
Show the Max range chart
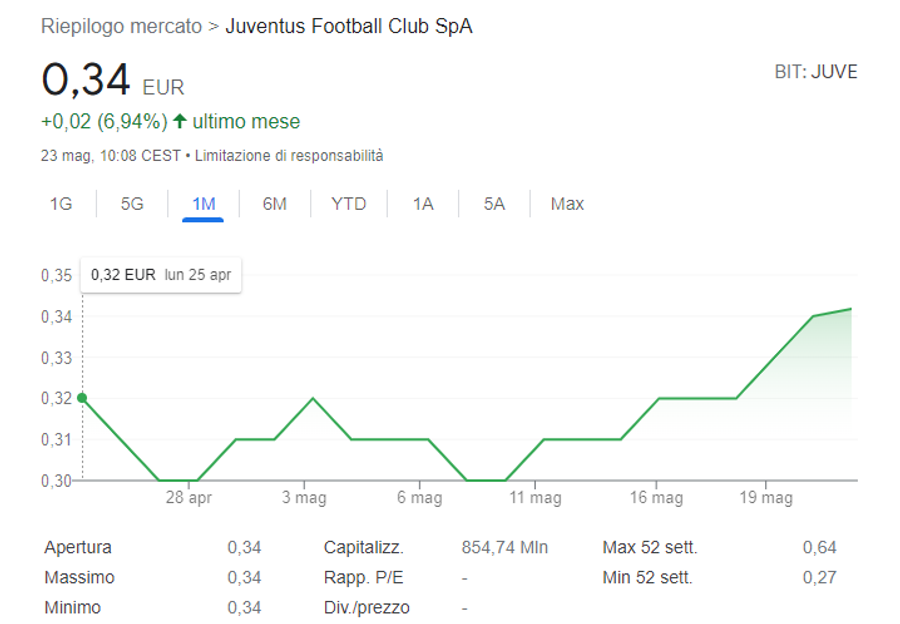567,204
